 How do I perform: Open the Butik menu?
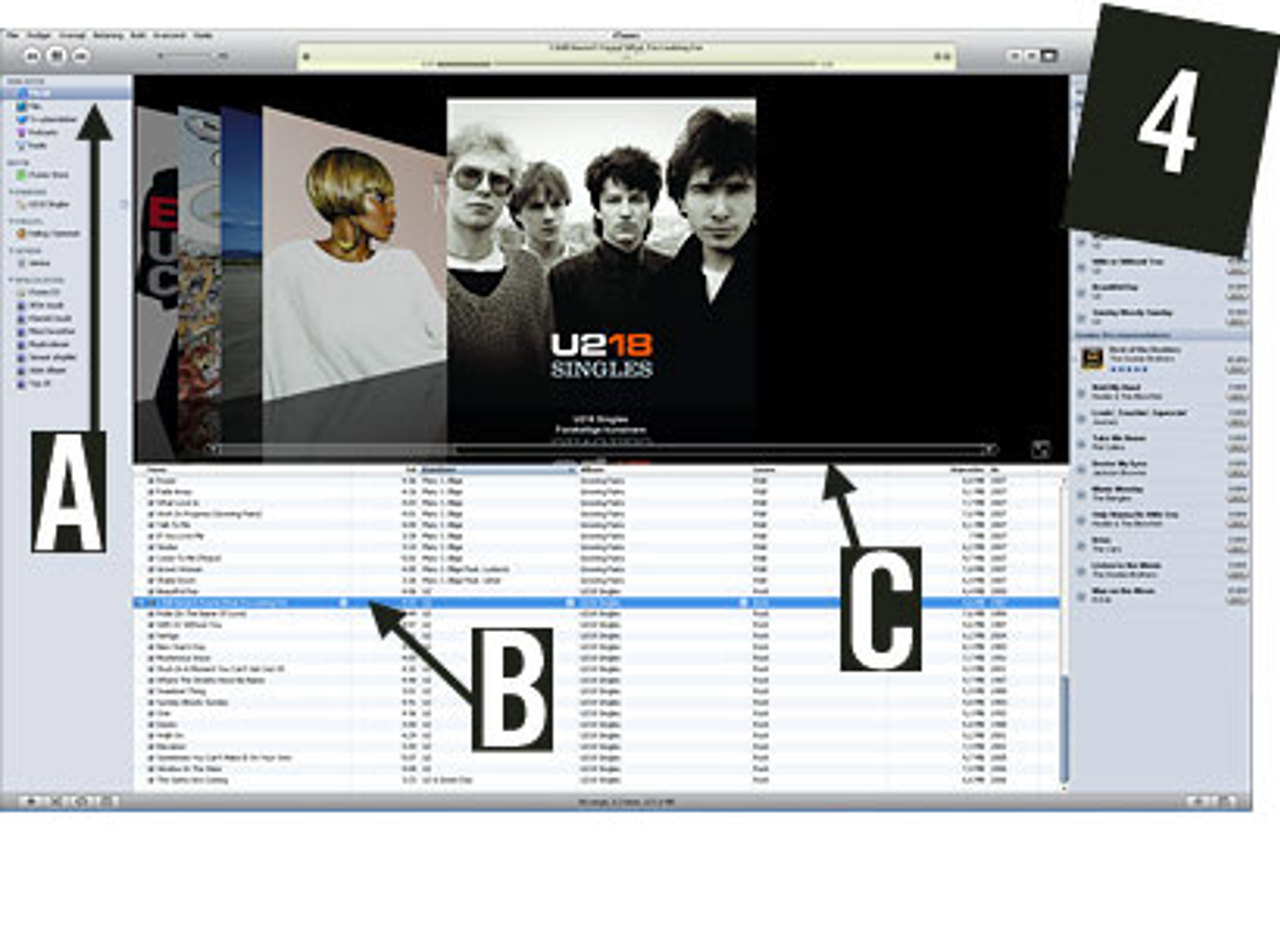[138, 35]
